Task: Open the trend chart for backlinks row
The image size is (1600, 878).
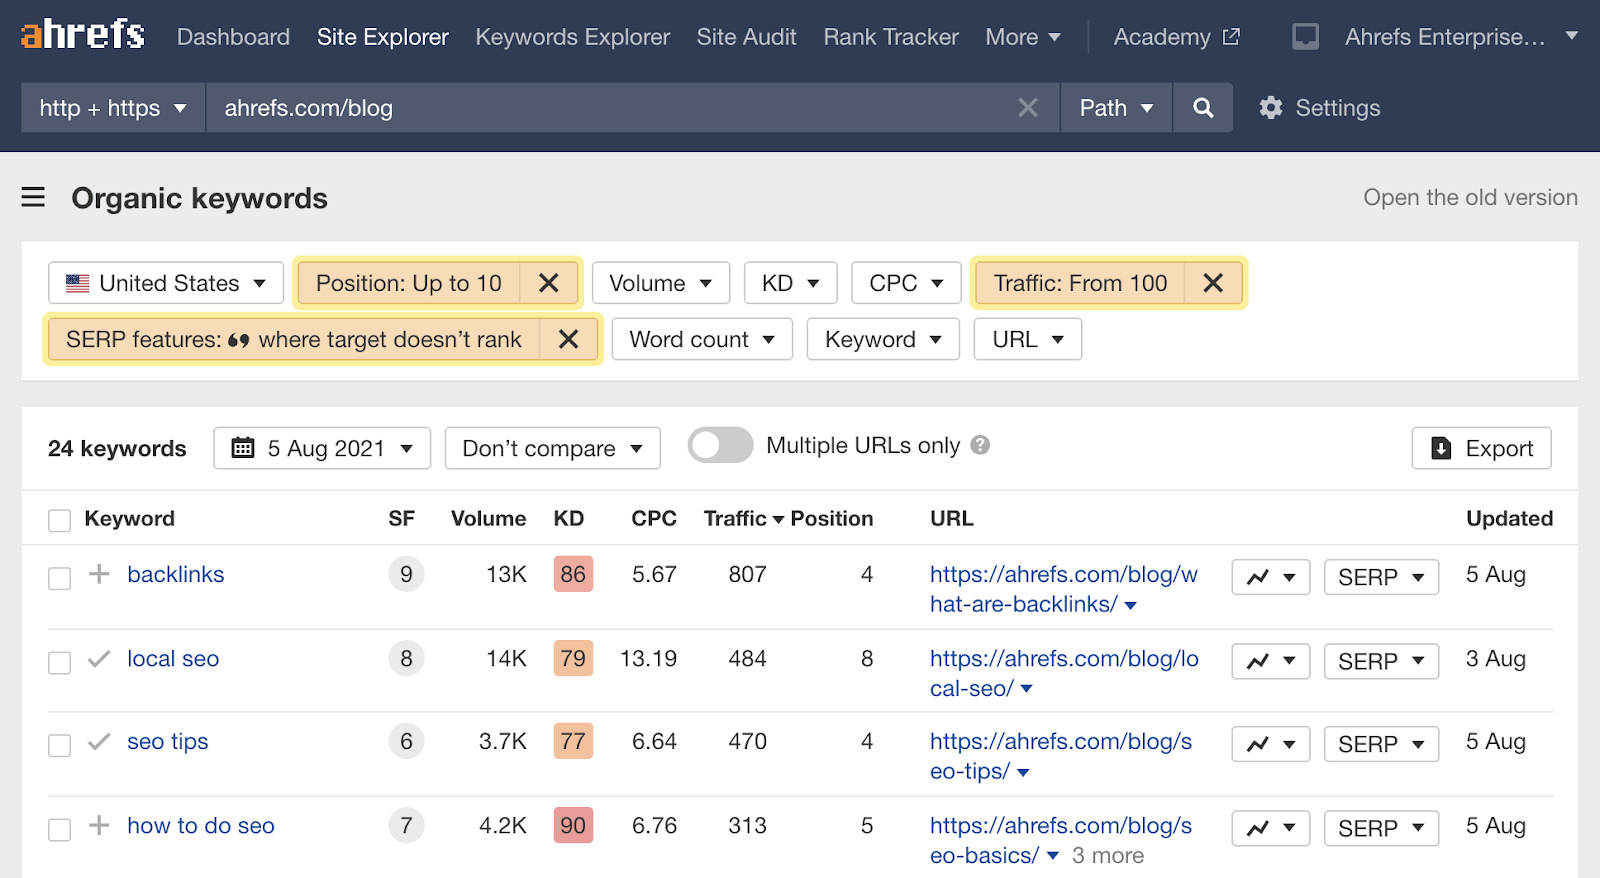Action: click(1270, 577)
